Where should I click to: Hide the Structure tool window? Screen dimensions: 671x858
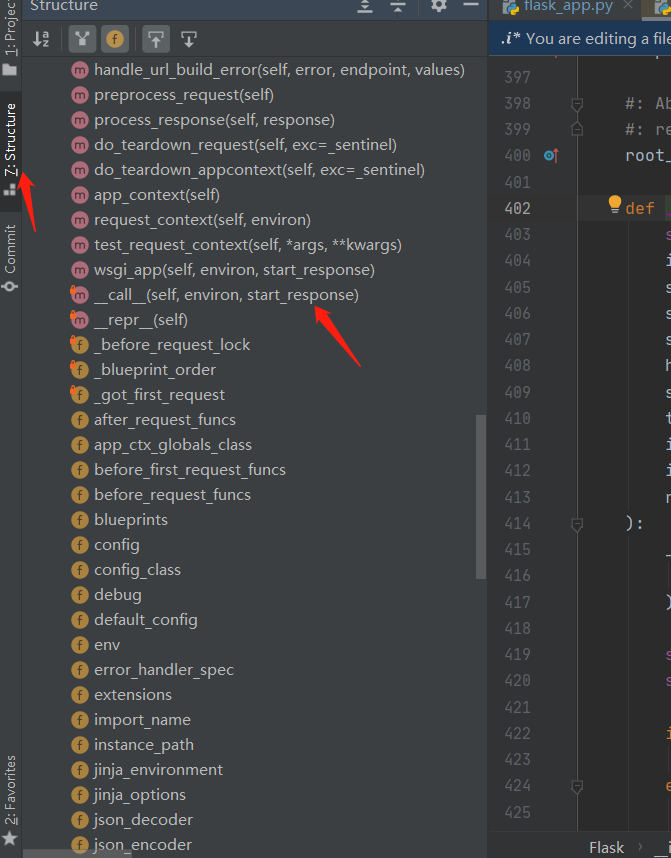pyautogui.click(x=471, y=5)
